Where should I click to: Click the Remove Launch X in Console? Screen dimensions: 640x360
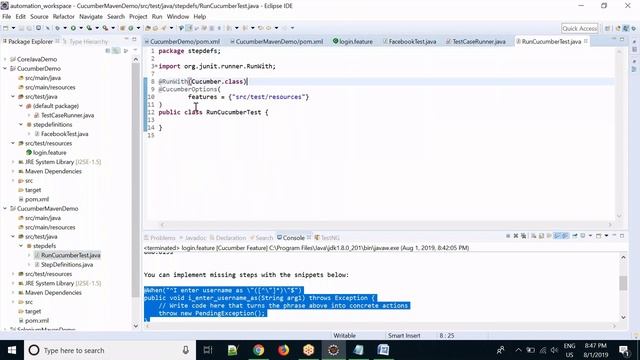(516, 236)
